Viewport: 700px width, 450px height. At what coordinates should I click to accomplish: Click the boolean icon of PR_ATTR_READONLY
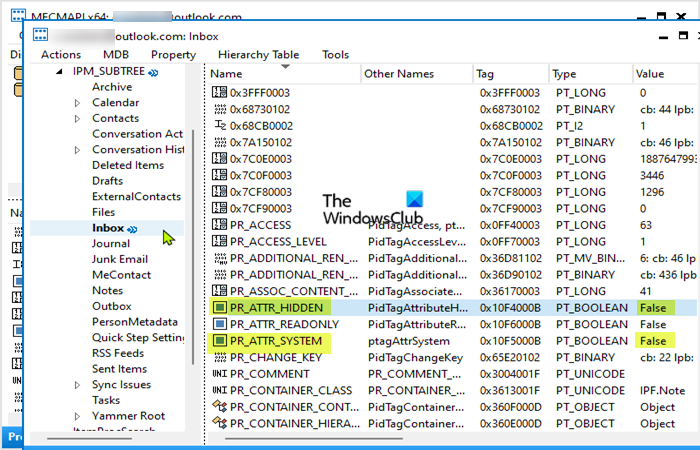[220, 324]
